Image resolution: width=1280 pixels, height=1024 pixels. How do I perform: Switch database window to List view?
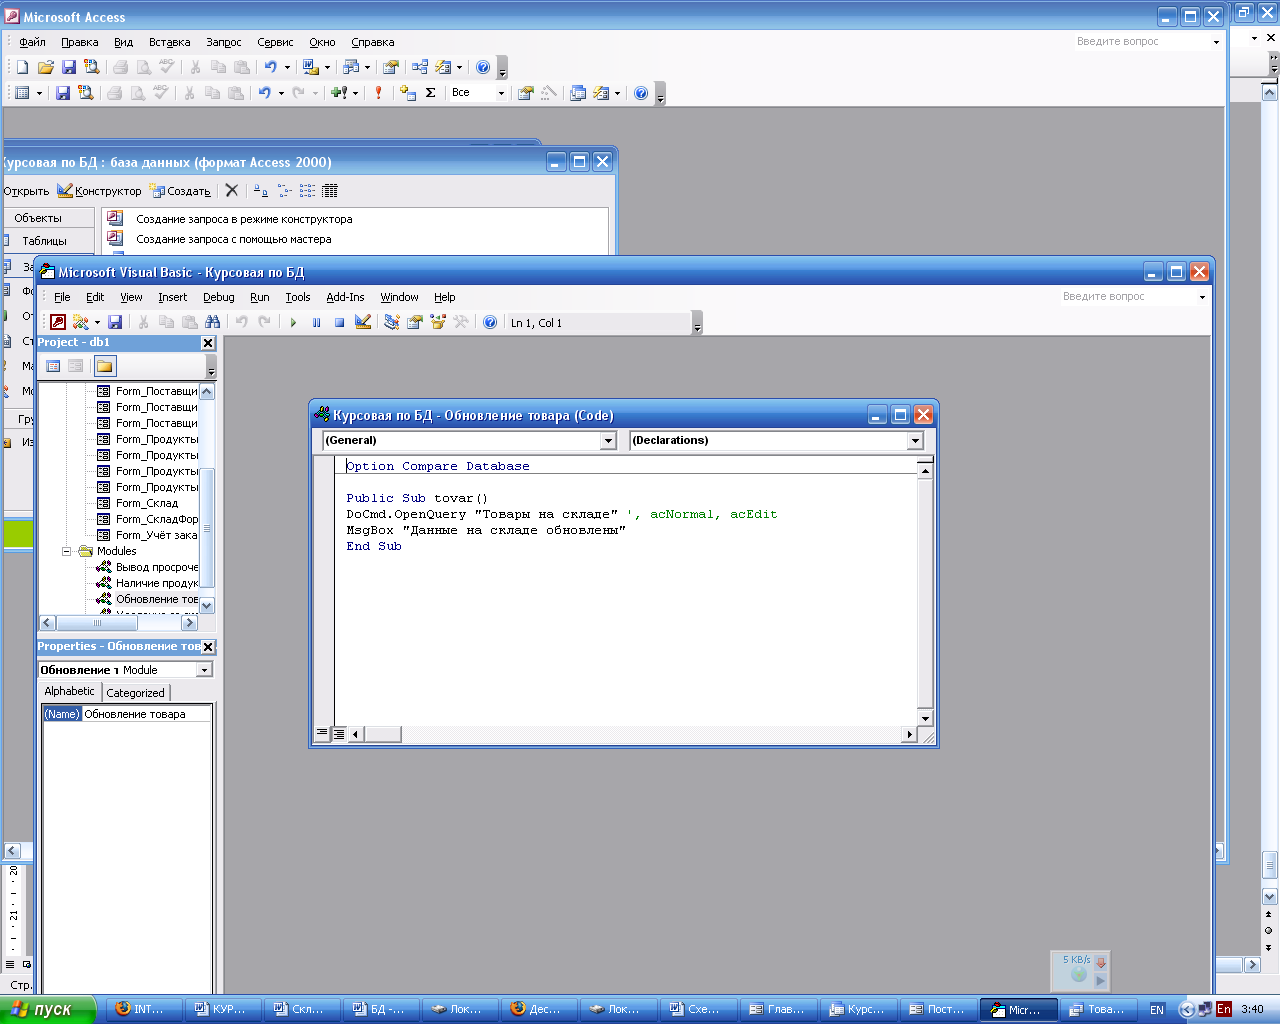click(x=307, y=190)
